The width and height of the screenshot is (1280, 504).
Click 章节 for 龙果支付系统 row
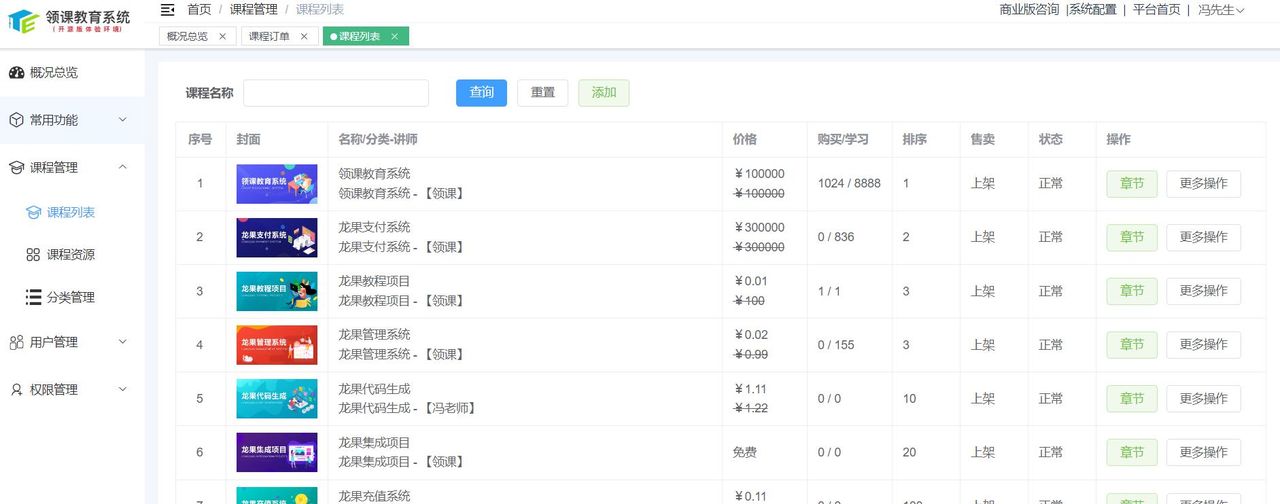tap(1132, 238)
